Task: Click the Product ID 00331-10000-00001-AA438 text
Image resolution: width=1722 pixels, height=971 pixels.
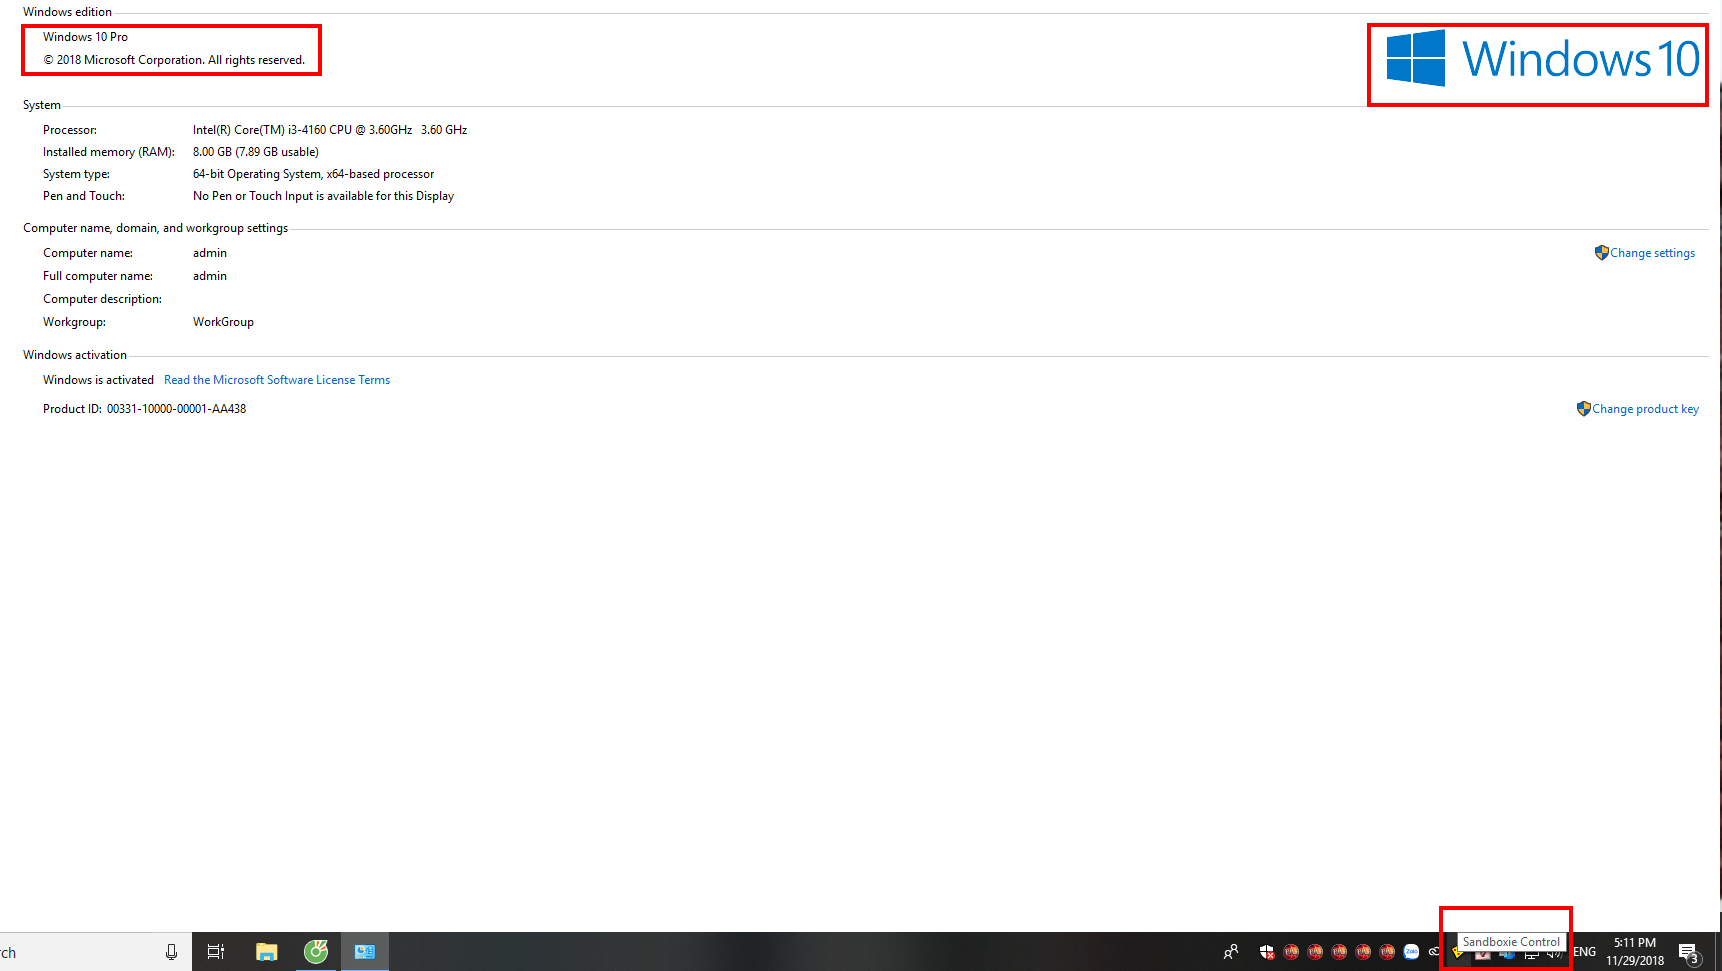Action: coord(144,409)
